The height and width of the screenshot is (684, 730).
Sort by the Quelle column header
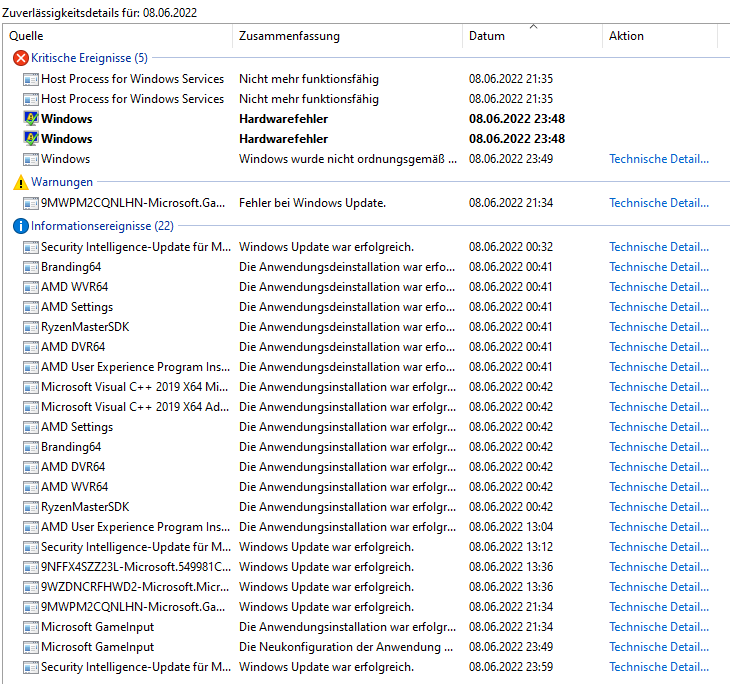tap(117, 36)
